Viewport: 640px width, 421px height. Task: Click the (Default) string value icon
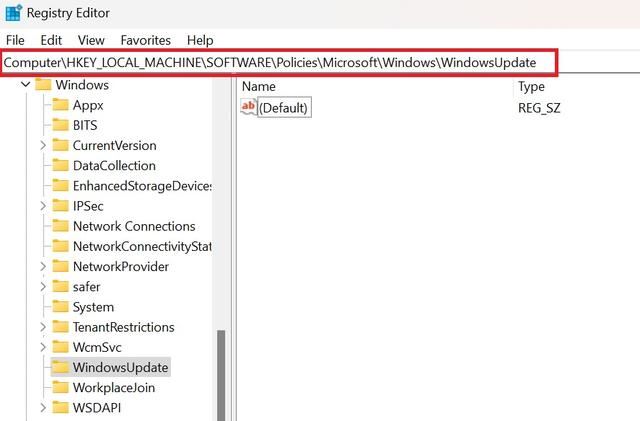point(249,107)
